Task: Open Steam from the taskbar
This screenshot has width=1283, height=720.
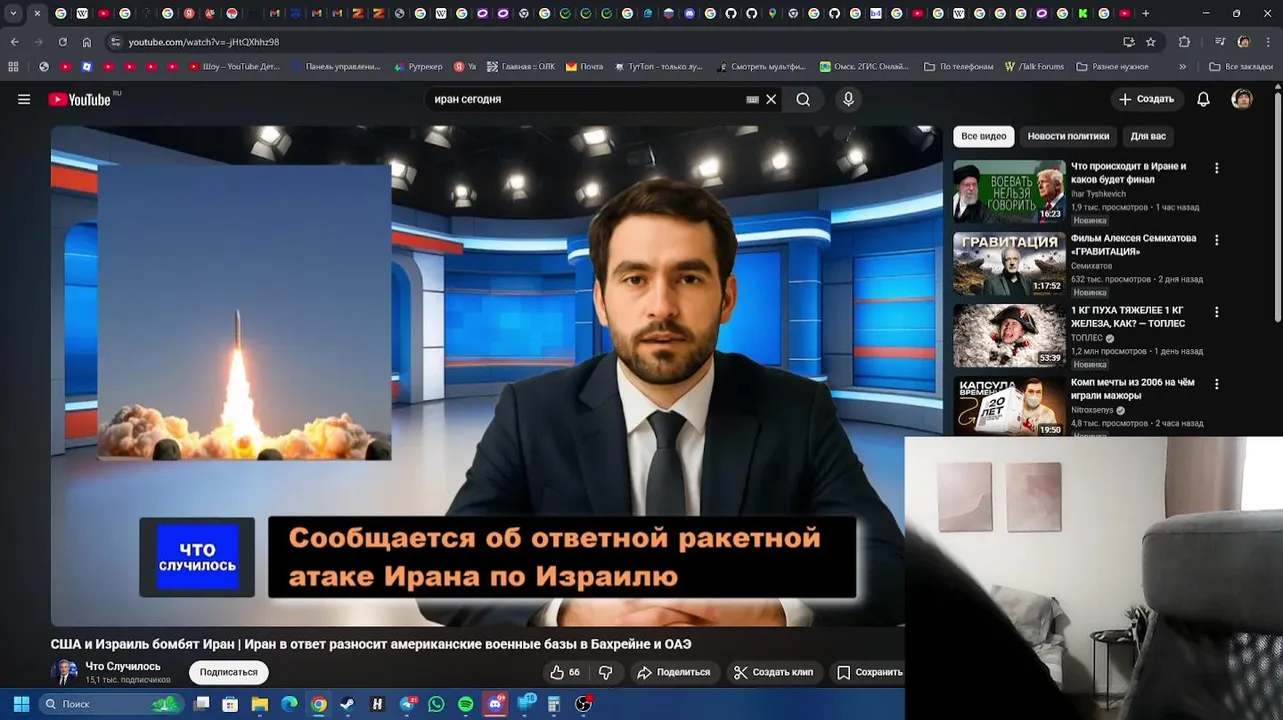Action: (x=347, y=704)
